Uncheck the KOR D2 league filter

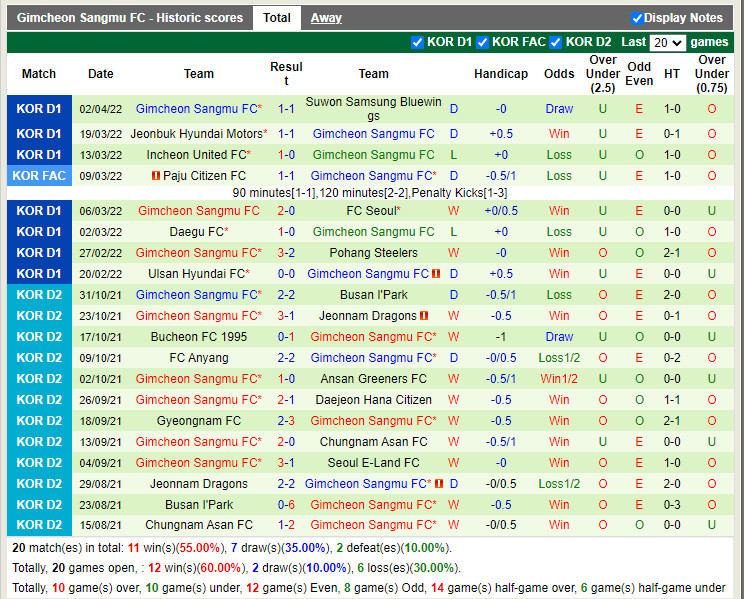[555, 42]
